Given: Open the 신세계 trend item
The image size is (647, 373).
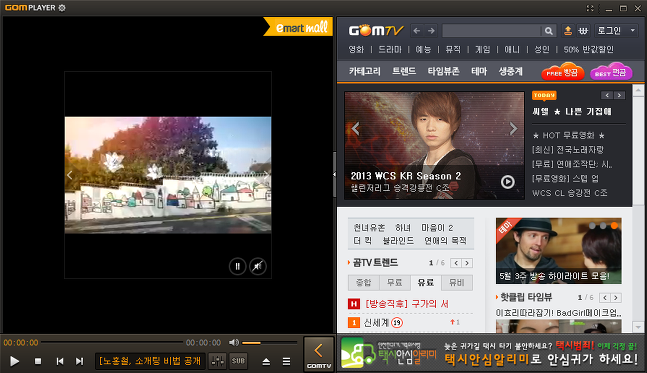Looking at the screenshot, I should click(376, 323).
